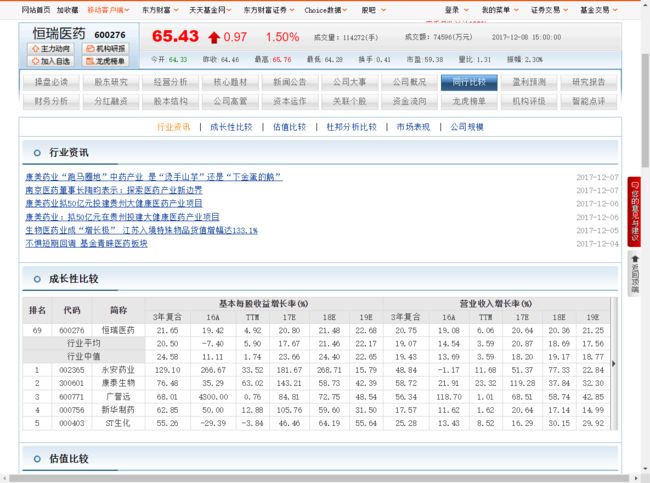
Task: Click table cell ST生化
Action: [x=118, y=423]
